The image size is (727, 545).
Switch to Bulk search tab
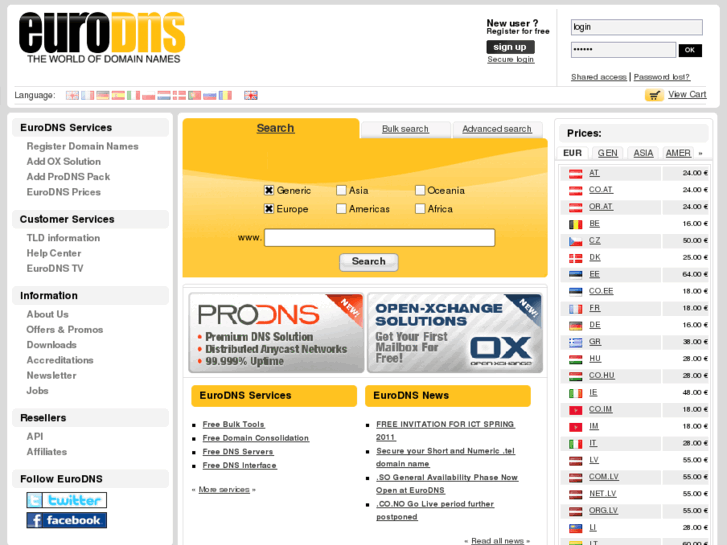click(405, 129)
